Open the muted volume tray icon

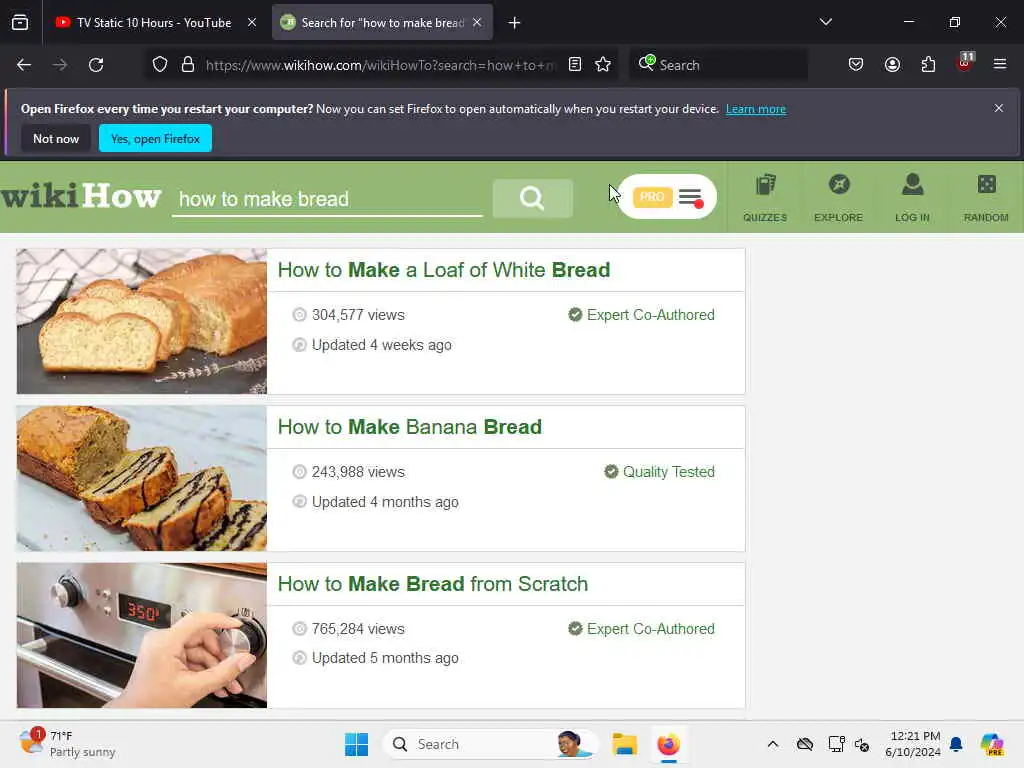[861, 744]
